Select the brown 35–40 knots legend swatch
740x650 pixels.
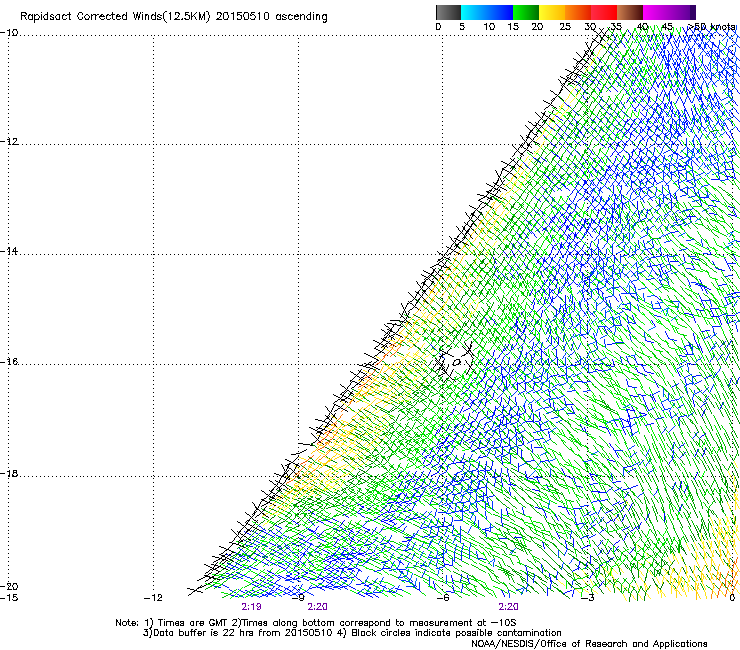pos(630,12)
